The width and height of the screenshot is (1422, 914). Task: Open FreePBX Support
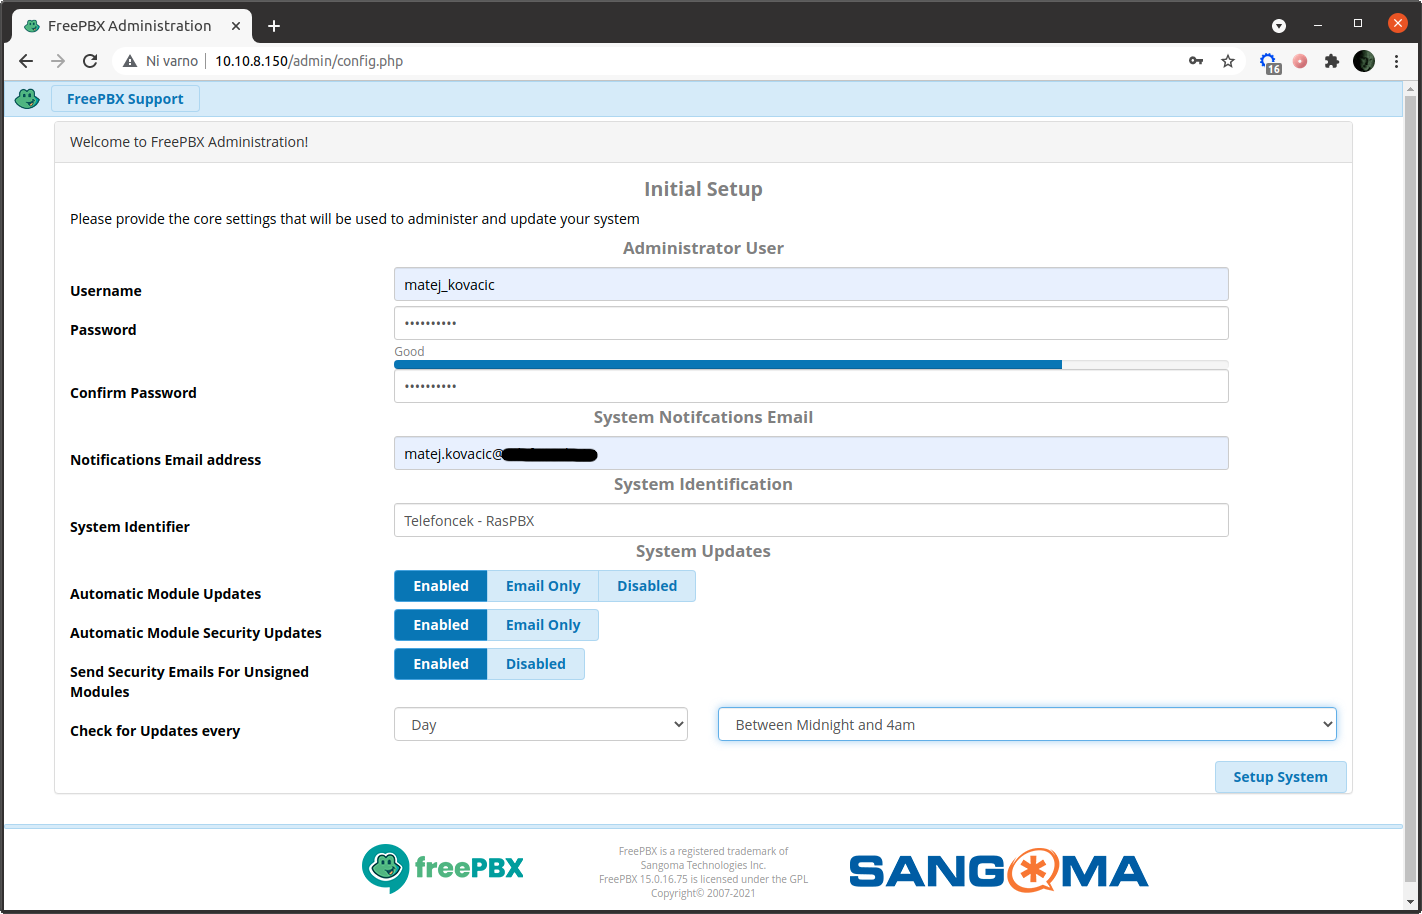click(x=124, y=98)
